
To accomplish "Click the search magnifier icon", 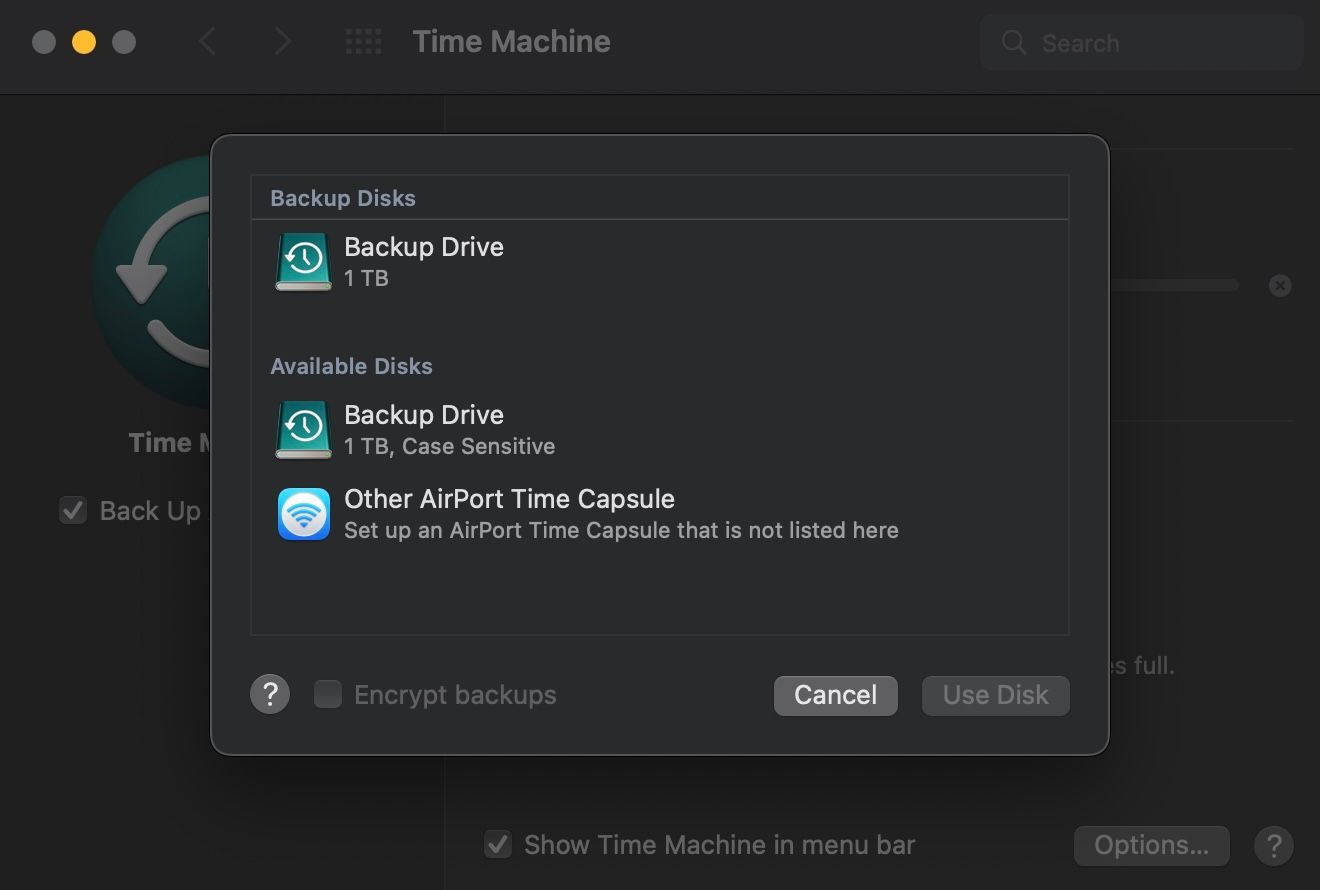I will click(x=1014, y=43).
